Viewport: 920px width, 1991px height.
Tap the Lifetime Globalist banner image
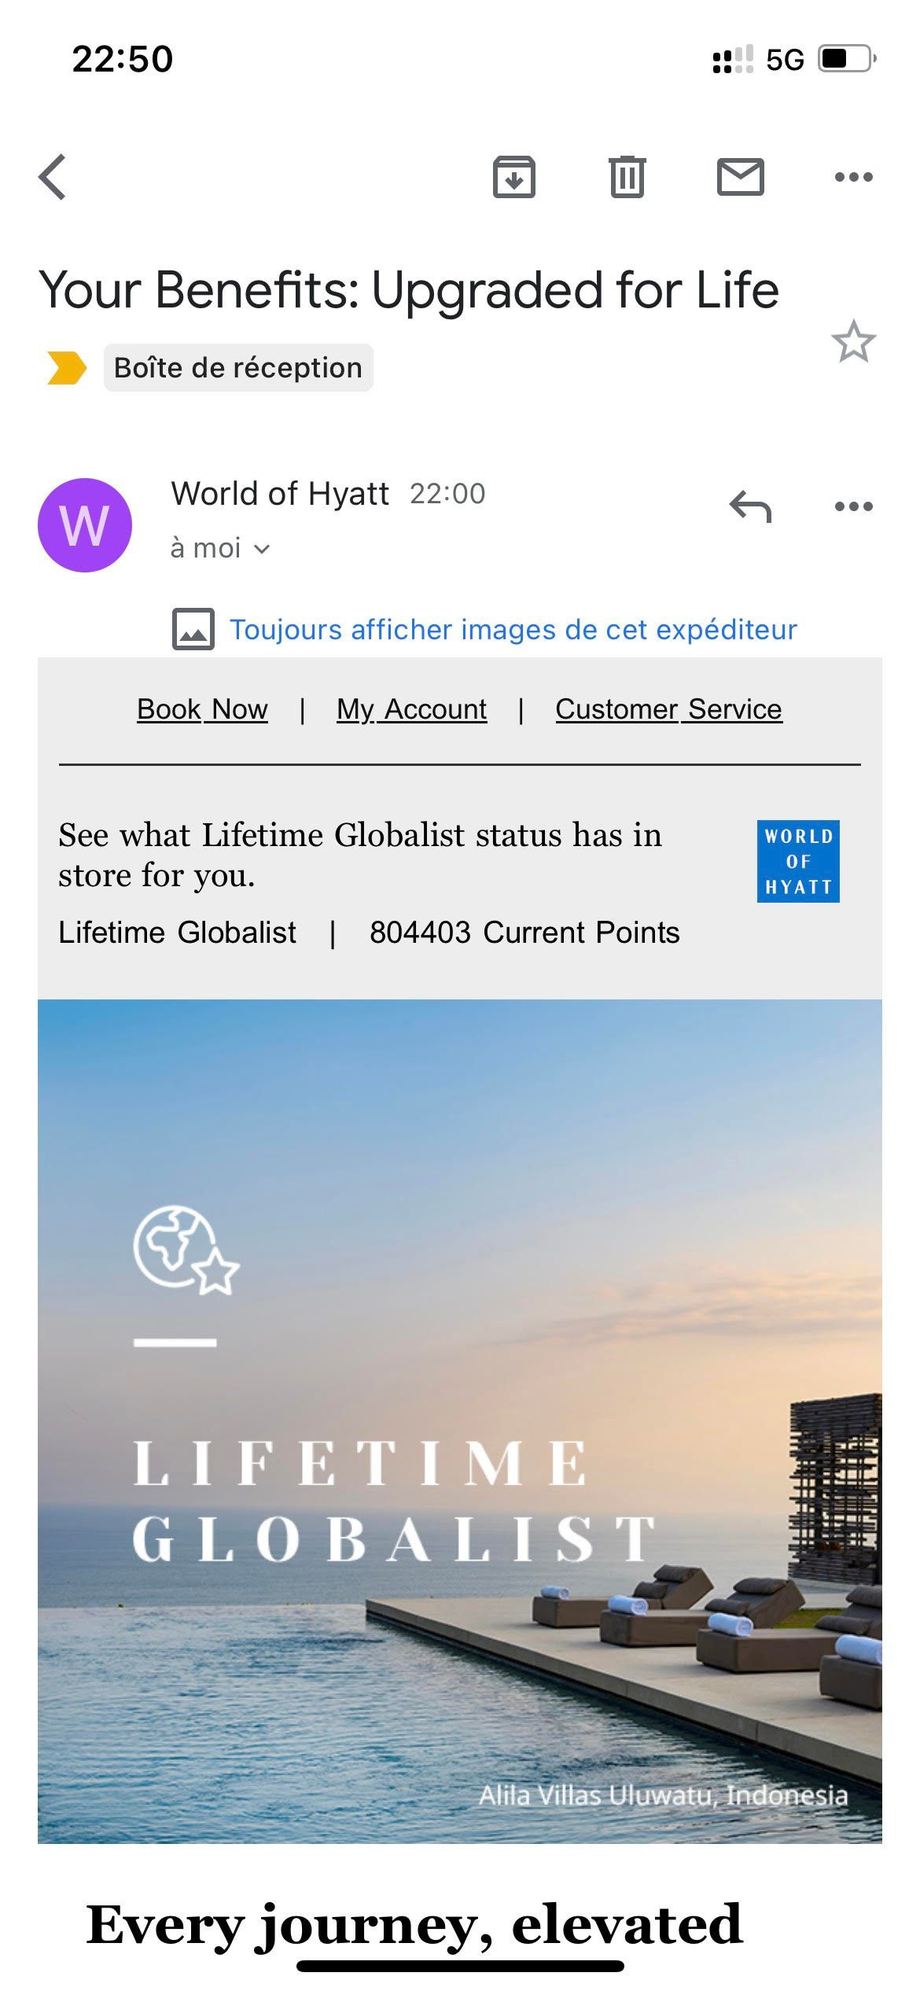coord(460,1420)
